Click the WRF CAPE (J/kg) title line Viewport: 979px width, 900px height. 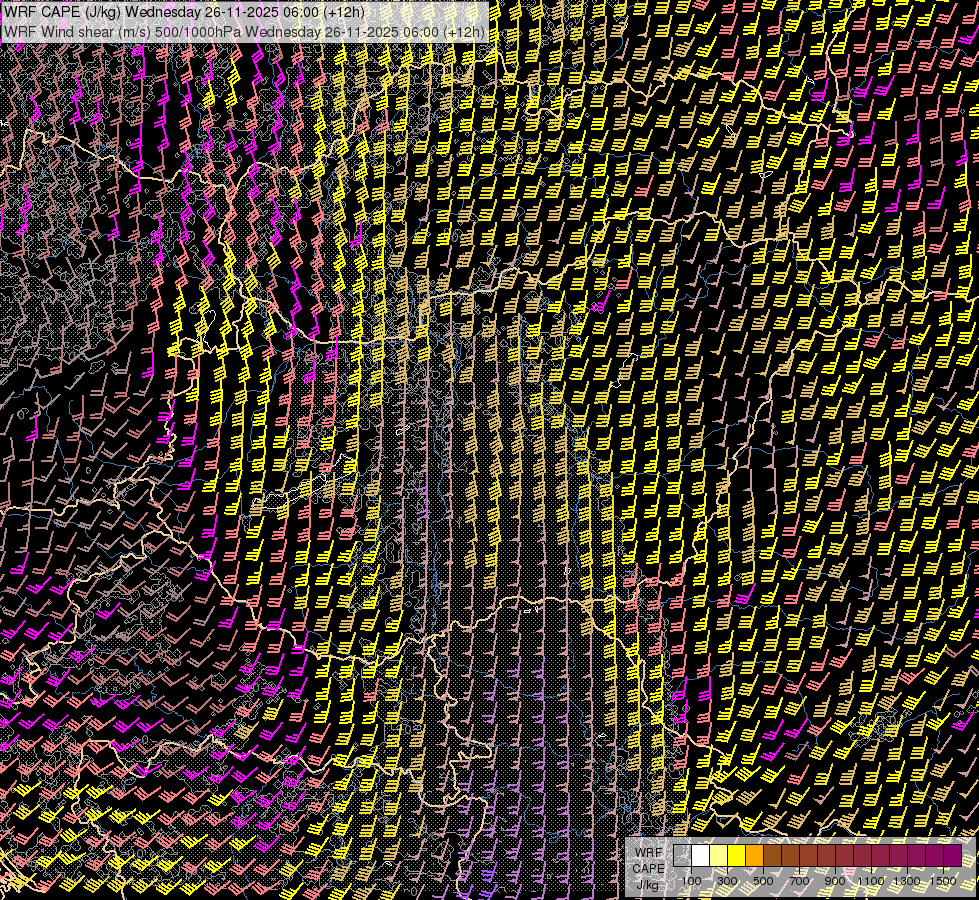[x=184, y=12]
